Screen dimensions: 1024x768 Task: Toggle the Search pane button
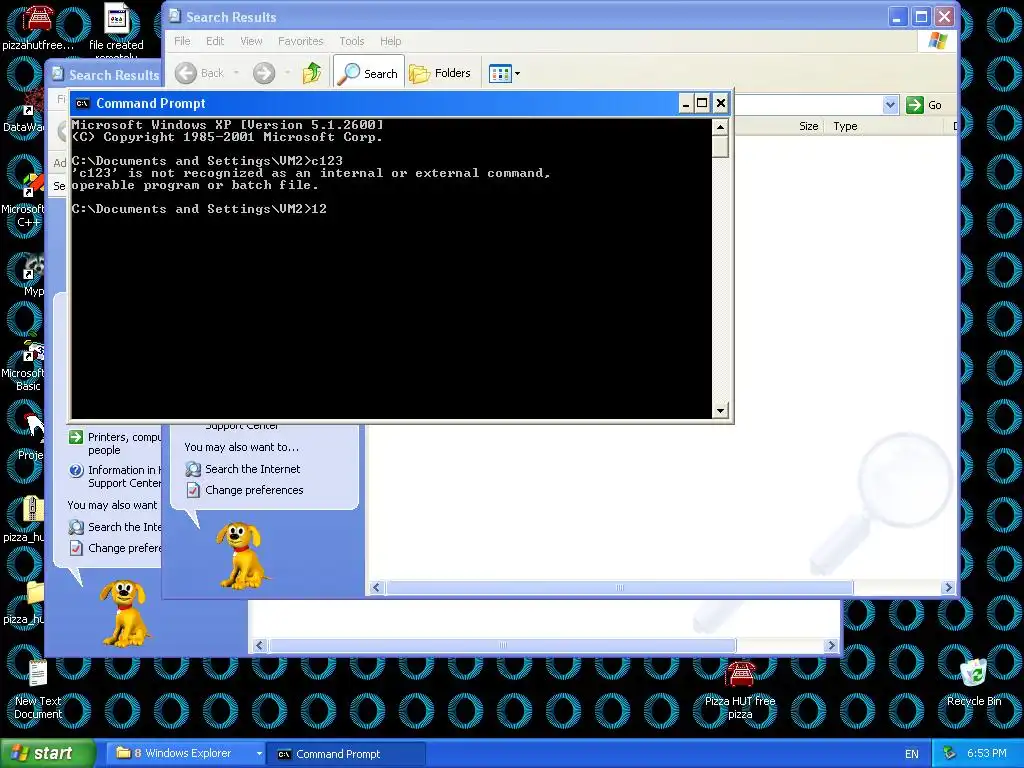(x=370, y=73)
